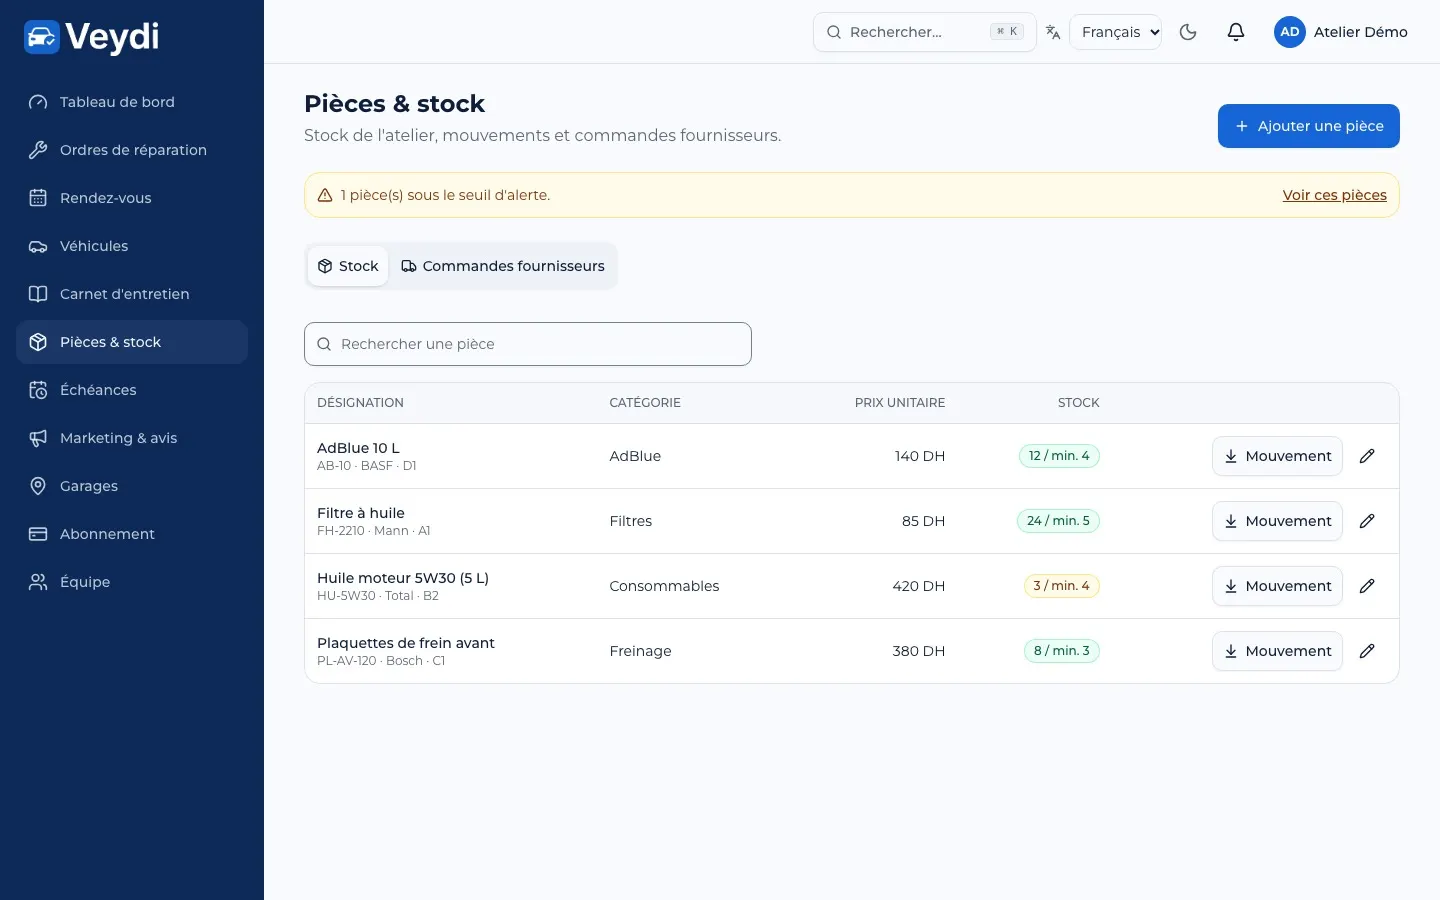Viewport: 1440px width, 900px height.
Task: Record a Mouvement for Plaquettes de frein avant
Action: (1277, 651)
